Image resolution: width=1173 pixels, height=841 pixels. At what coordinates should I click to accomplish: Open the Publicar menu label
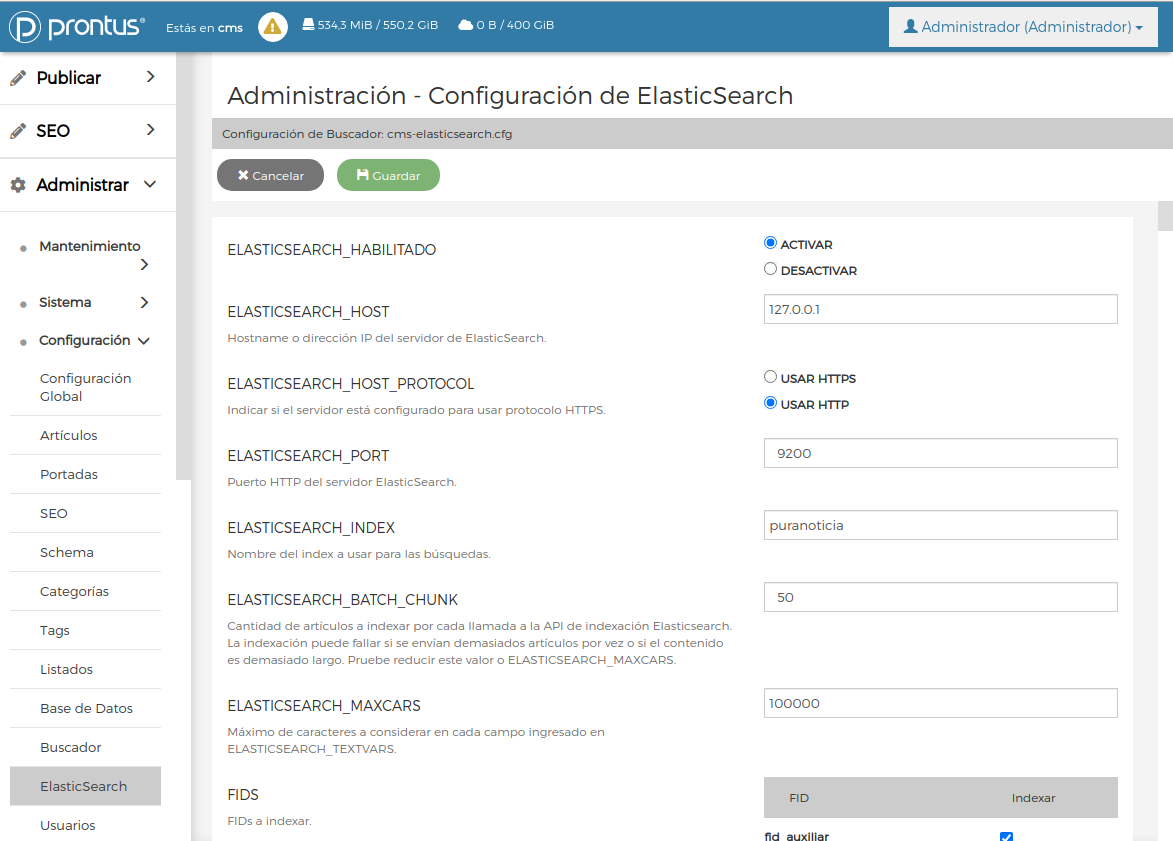pyautogui.click(x=69, y=78)
